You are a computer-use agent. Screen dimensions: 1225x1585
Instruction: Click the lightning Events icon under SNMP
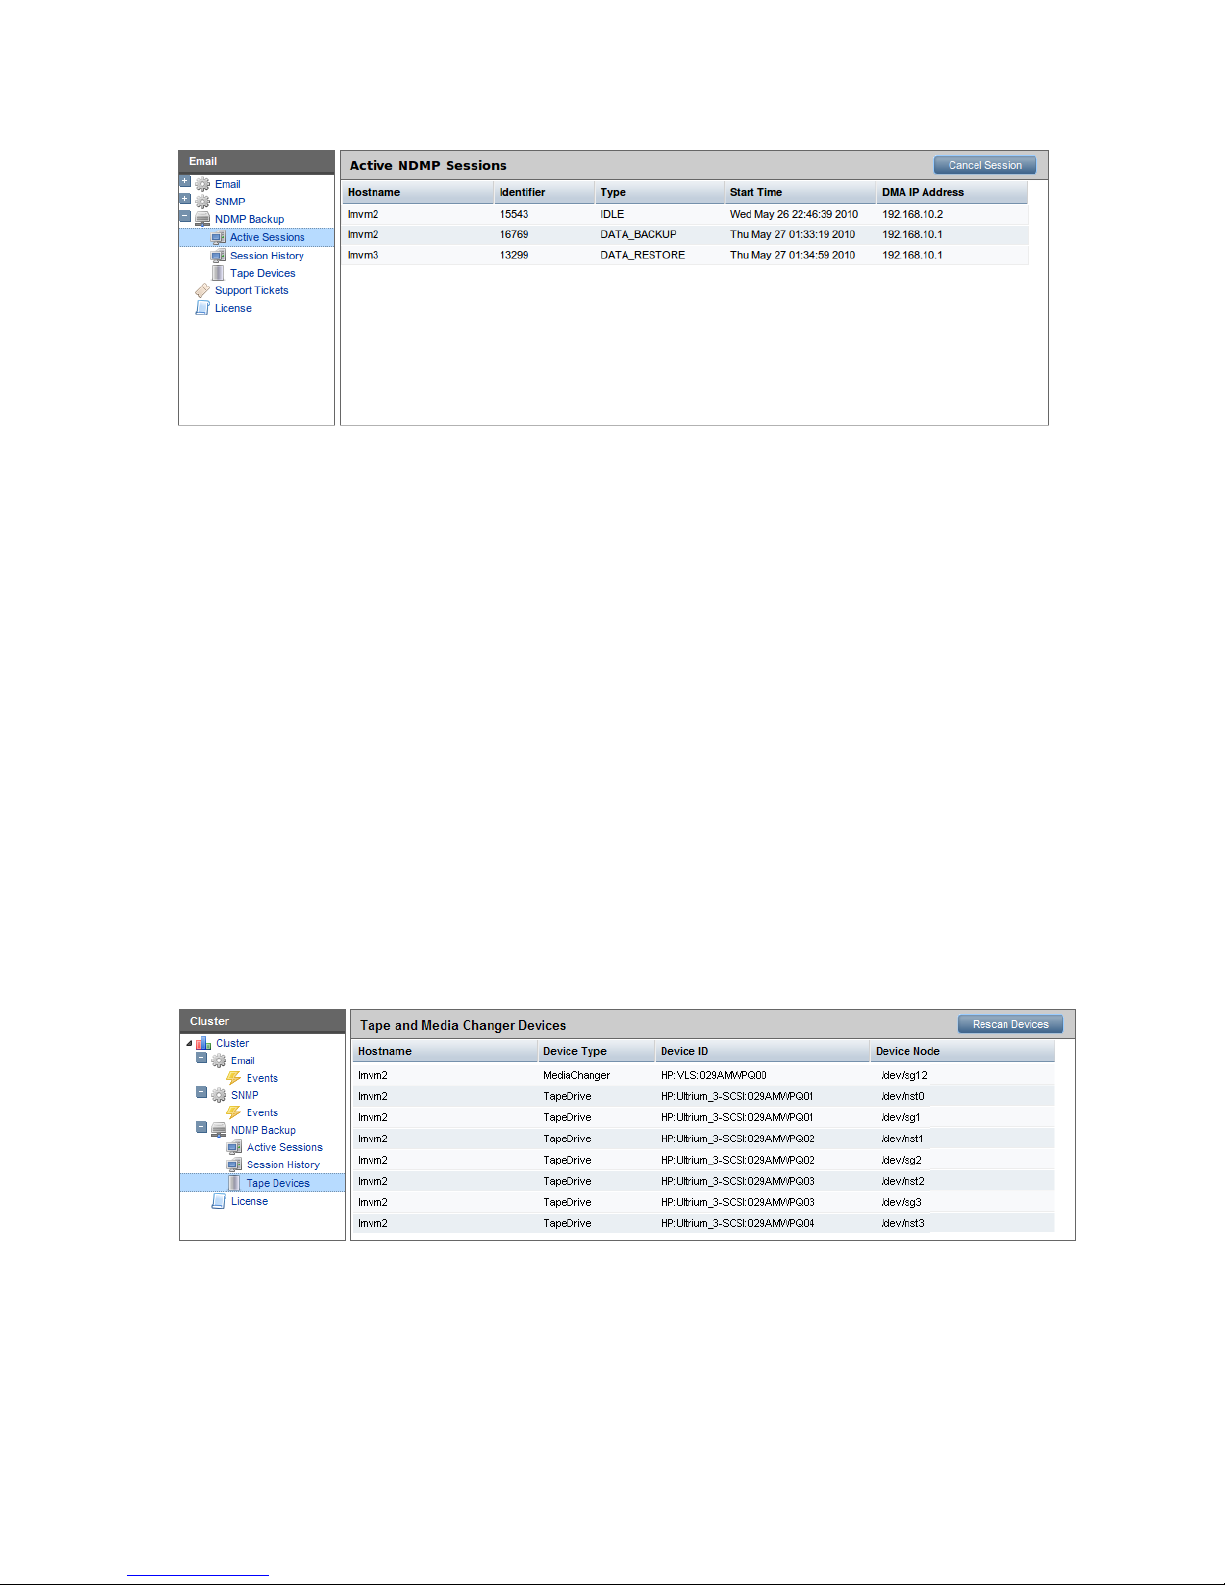point(234,1112)
